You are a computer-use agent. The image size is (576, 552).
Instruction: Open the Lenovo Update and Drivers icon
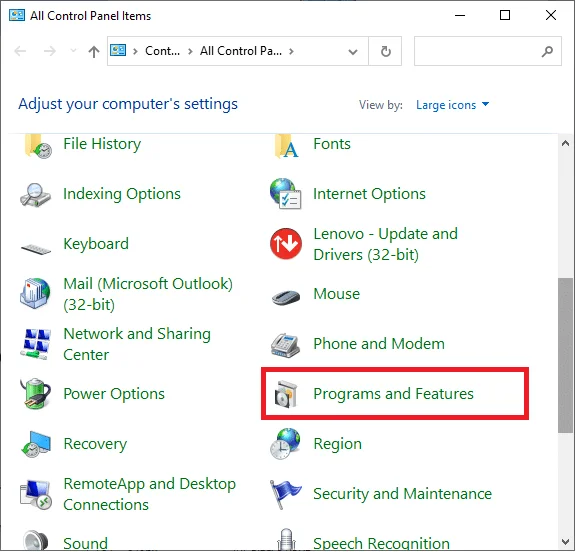pos(286,244)
